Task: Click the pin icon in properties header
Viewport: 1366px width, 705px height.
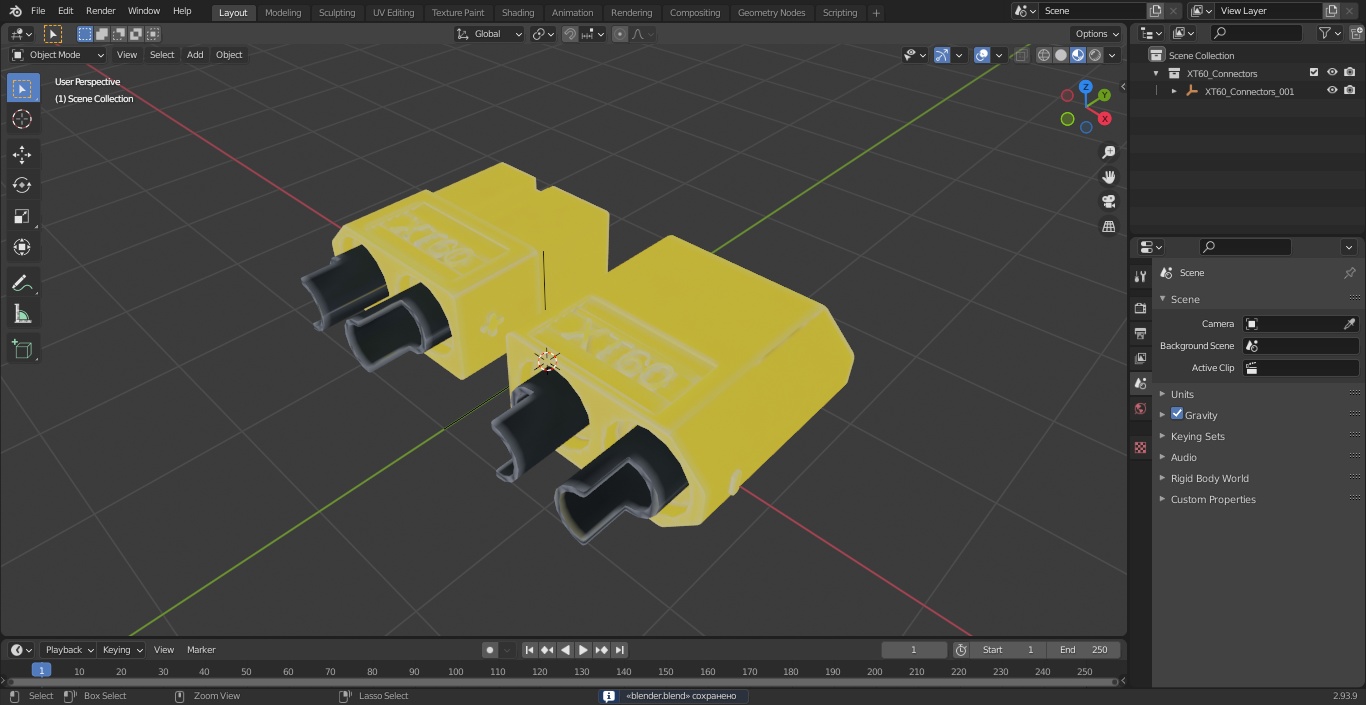Action: tap(1349, 273)
